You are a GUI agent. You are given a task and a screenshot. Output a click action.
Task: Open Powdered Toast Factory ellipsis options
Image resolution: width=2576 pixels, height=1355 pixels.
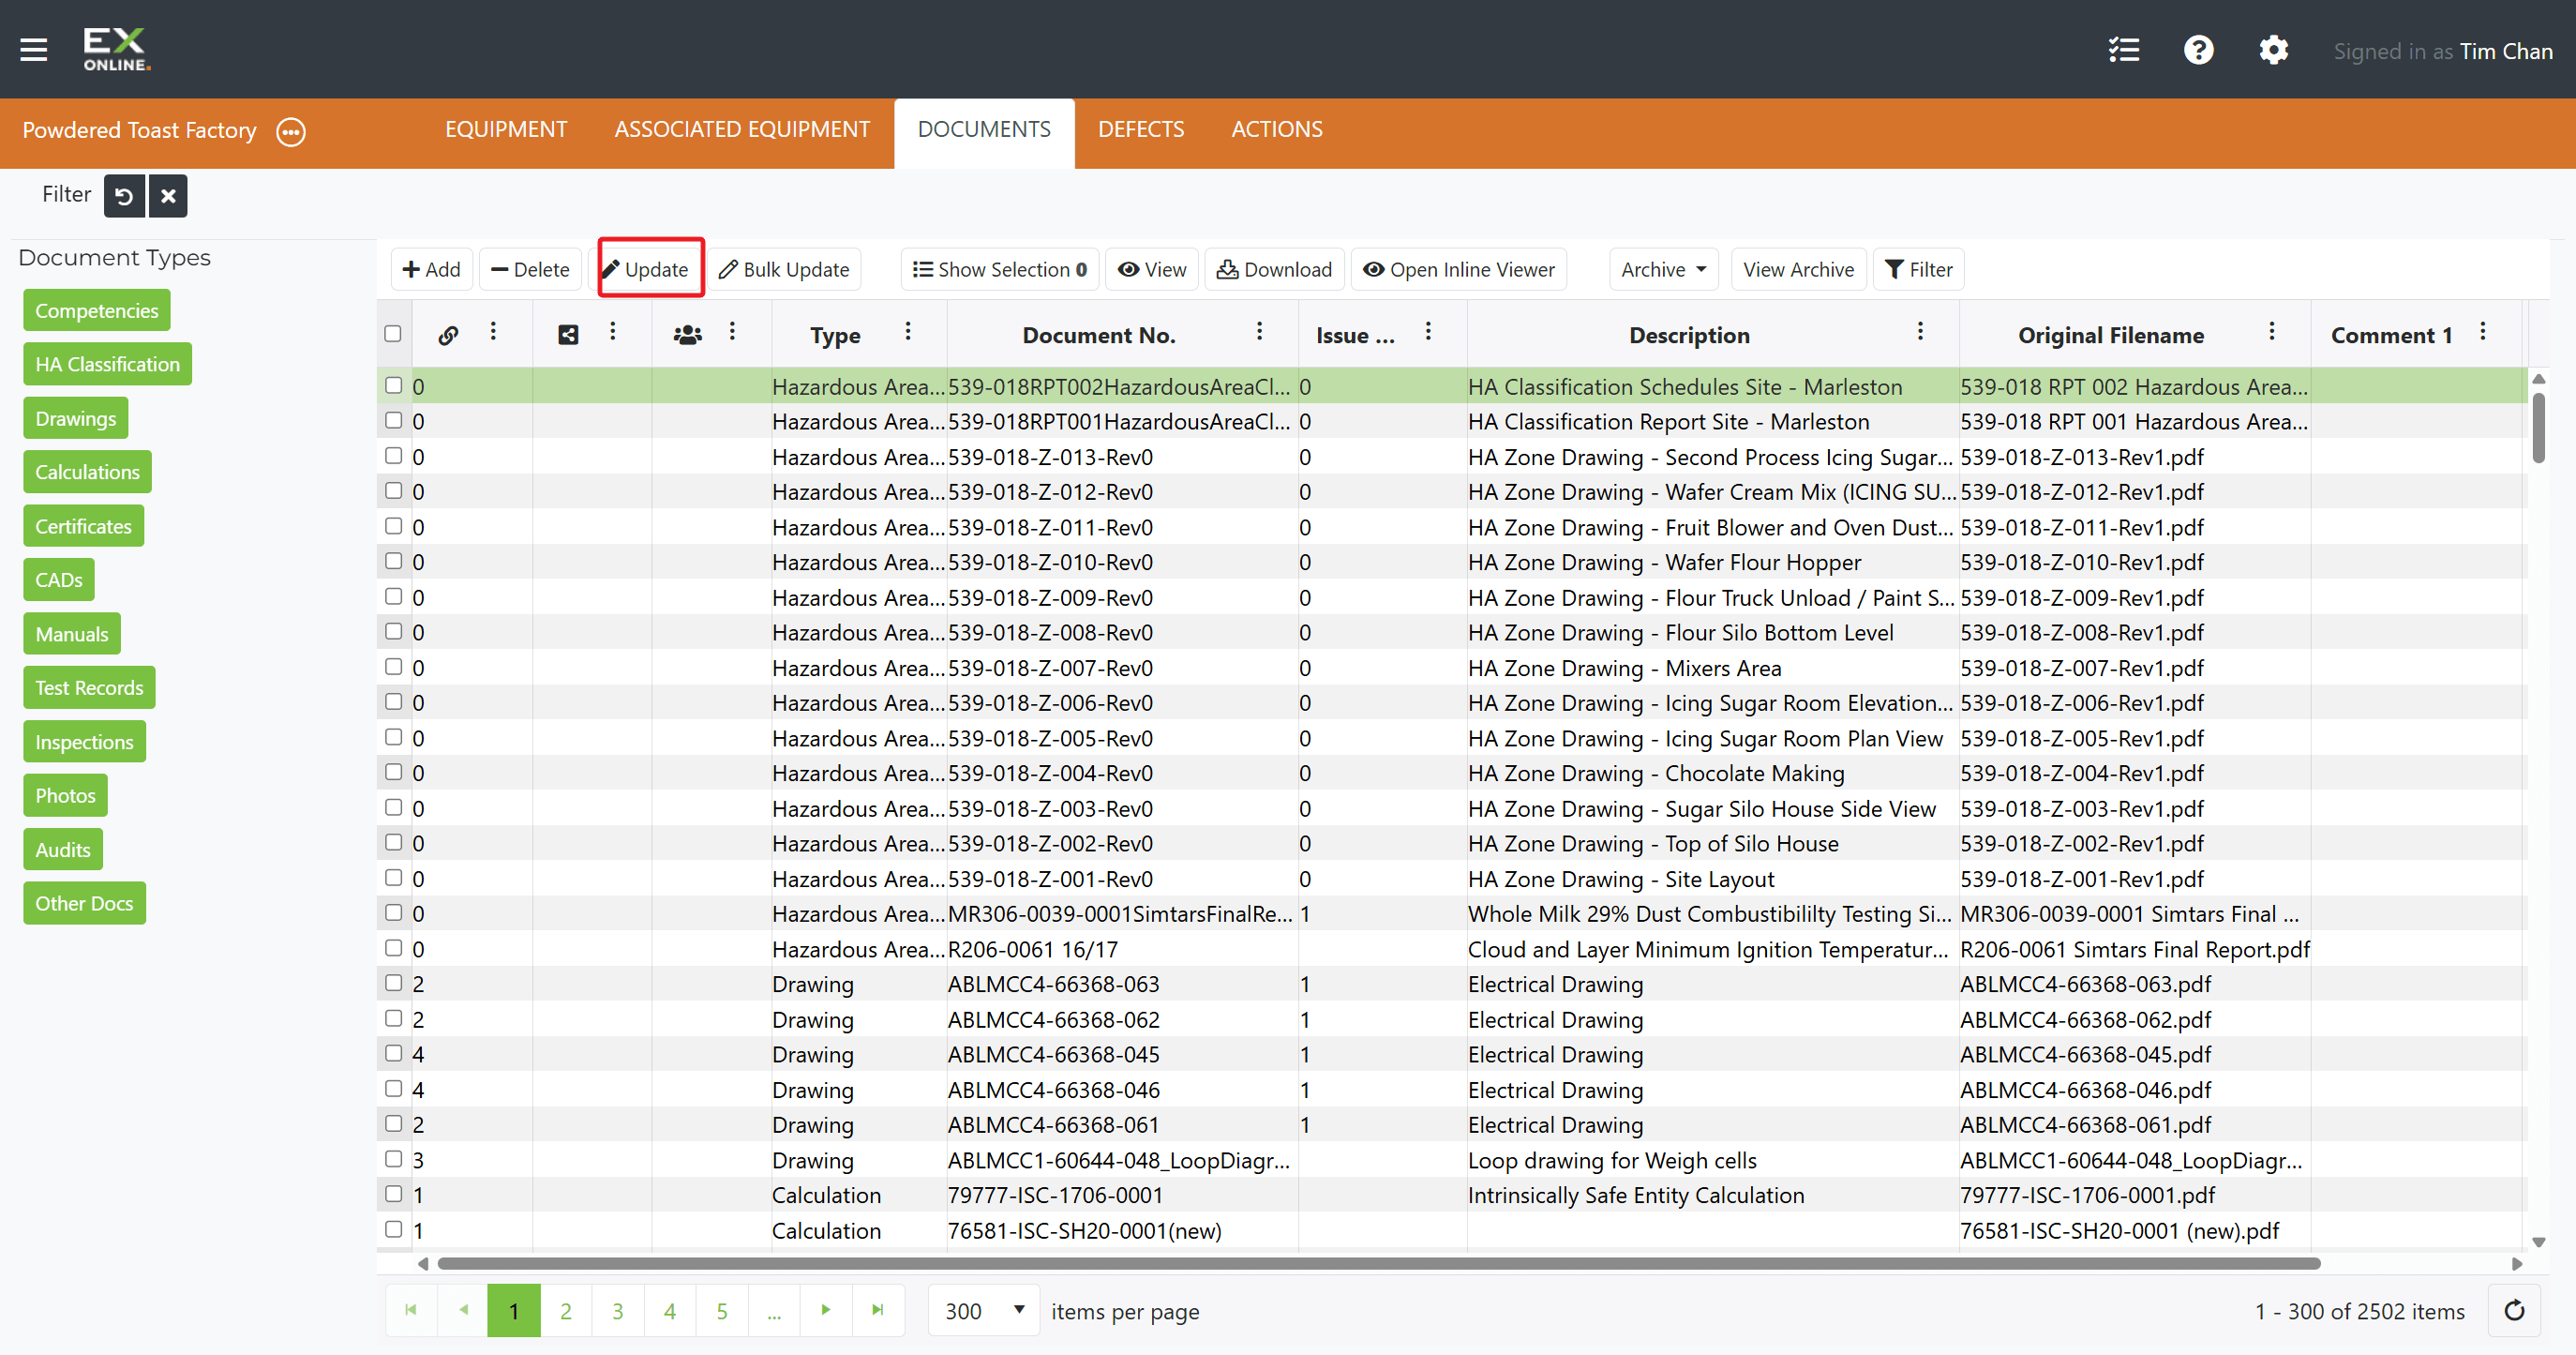coord(291,131)
